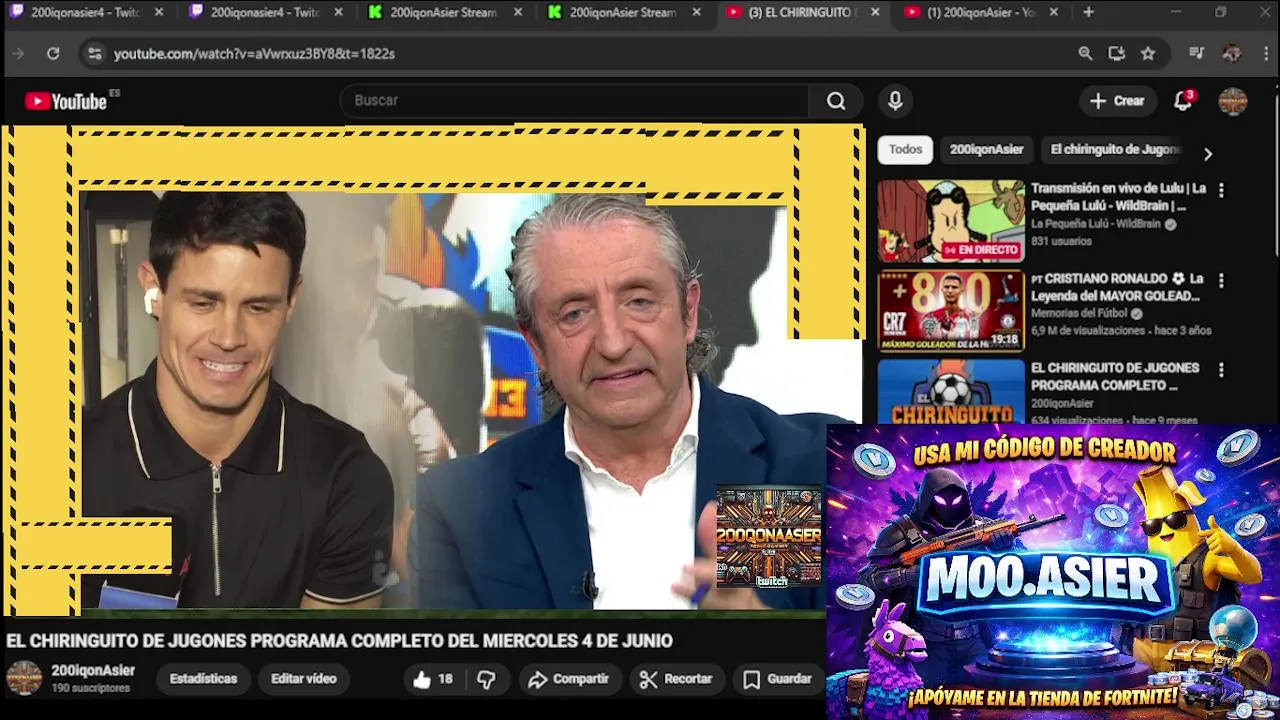Open Memorias del Fútbol channel

(x=1079, y=314)
